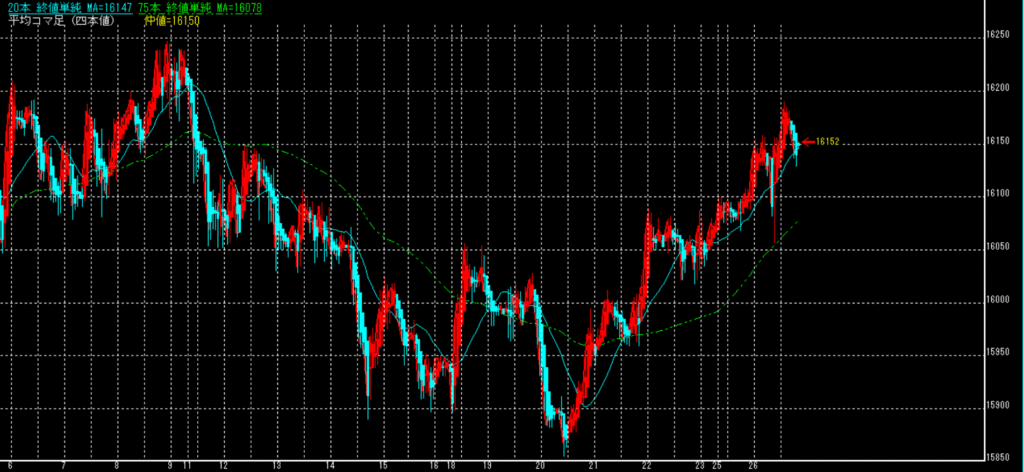Image resolution: width=1024 pixels, height=472 pixels.
Task: Select date 15 on the time axis
Action: coord(383,466)
